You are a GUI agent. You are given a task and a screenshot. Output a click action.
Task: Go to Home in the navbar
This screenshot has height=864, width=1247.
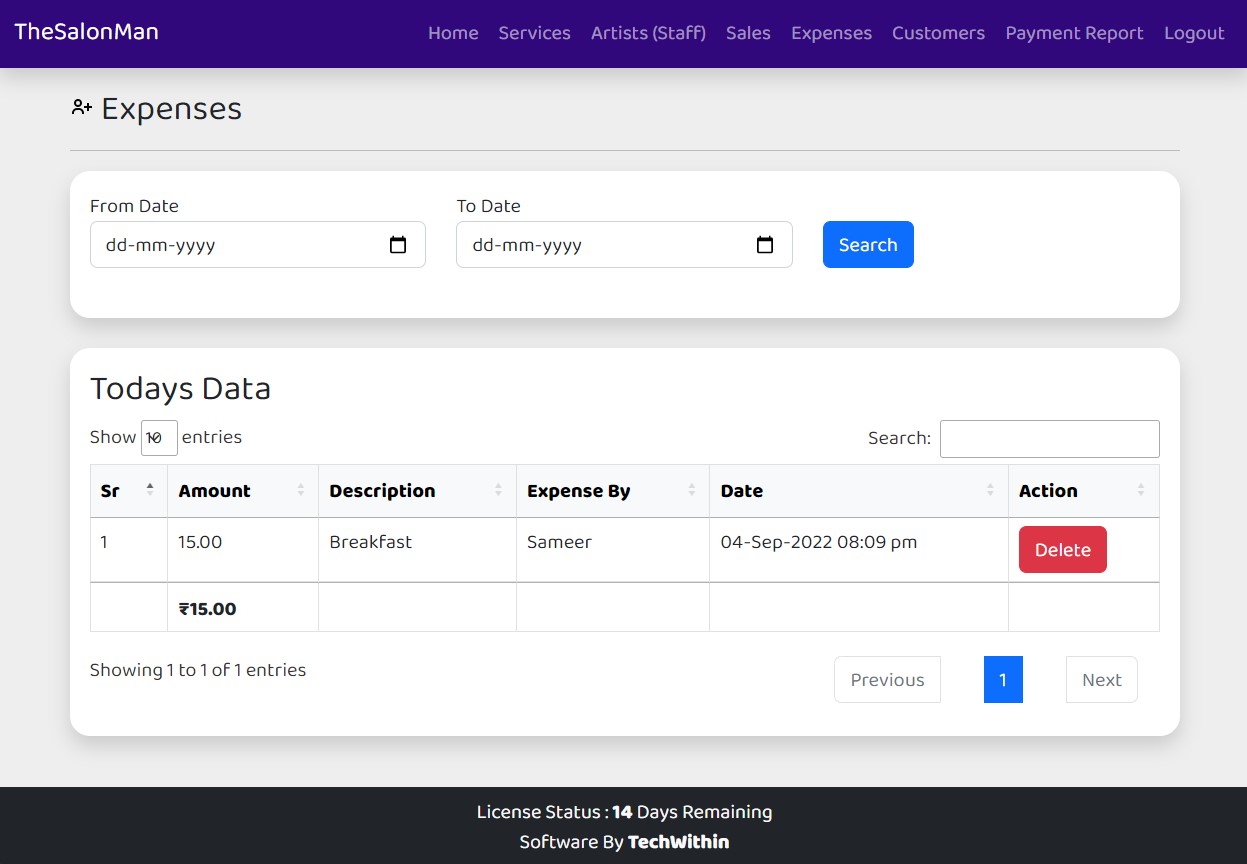[x=453, y=33]
